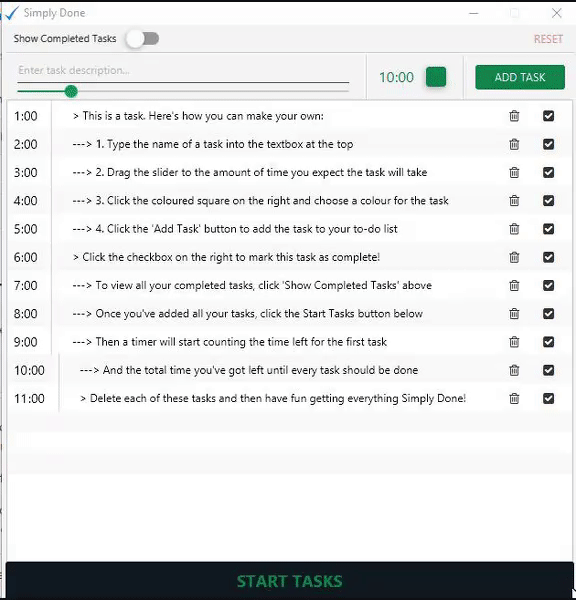This screenshot has width=576, height=600.
Task: Tick the 'And the total time' task checkbox
Action: pos(548,370)
